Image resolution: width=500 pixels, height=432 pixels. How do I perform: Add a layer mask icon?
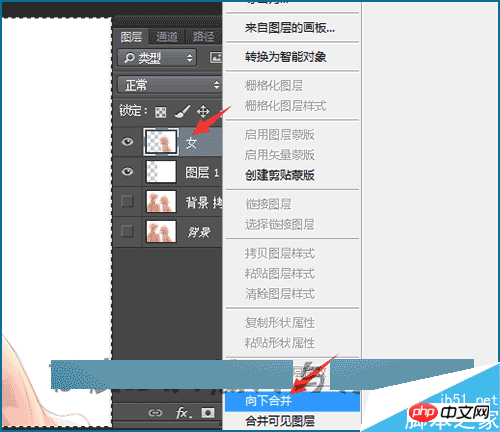(208, 413)
